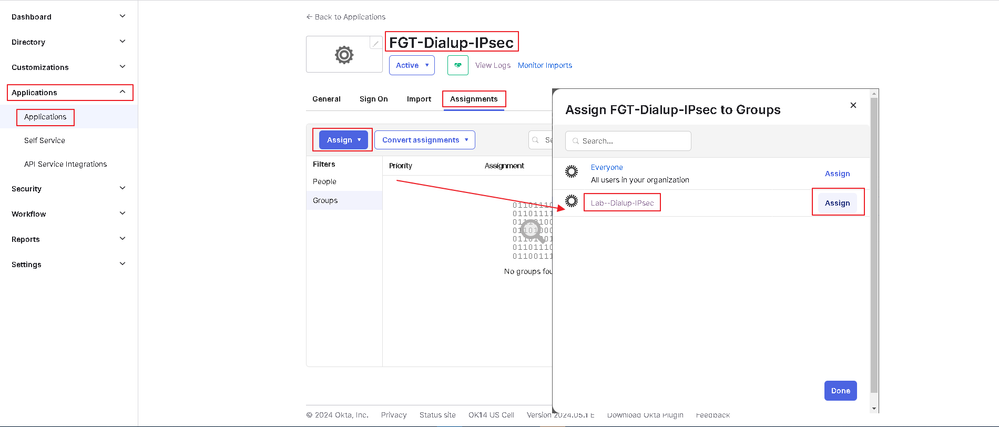Click the Lab--Dialup-IPsec group gear icon
999x427 pixels.
coord(572,202)
